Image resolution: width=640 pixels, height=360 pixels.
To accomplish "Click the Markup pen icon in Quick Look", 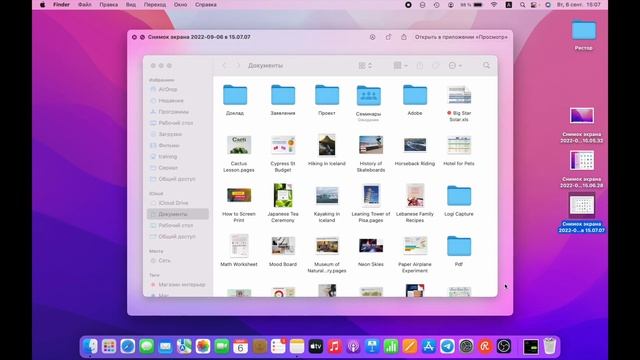I will pos(372,37).
